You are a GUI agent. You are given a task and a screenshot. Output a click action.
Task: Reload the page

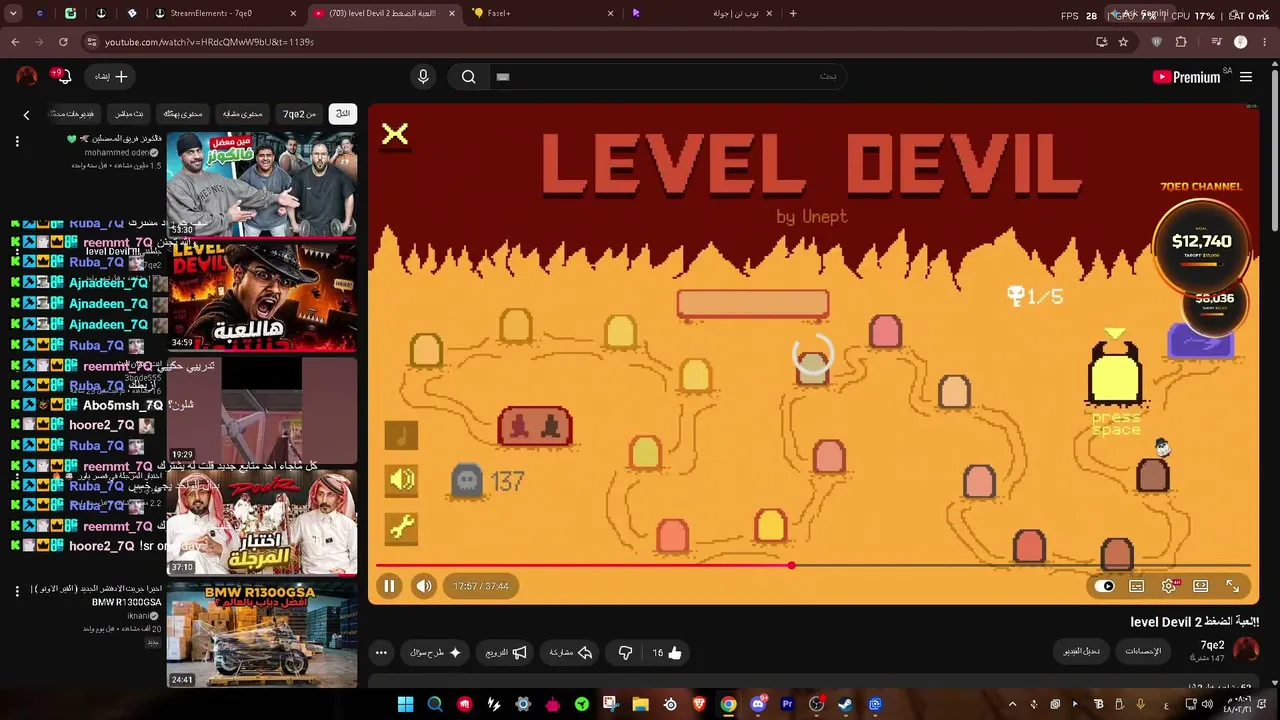point(63,42)
